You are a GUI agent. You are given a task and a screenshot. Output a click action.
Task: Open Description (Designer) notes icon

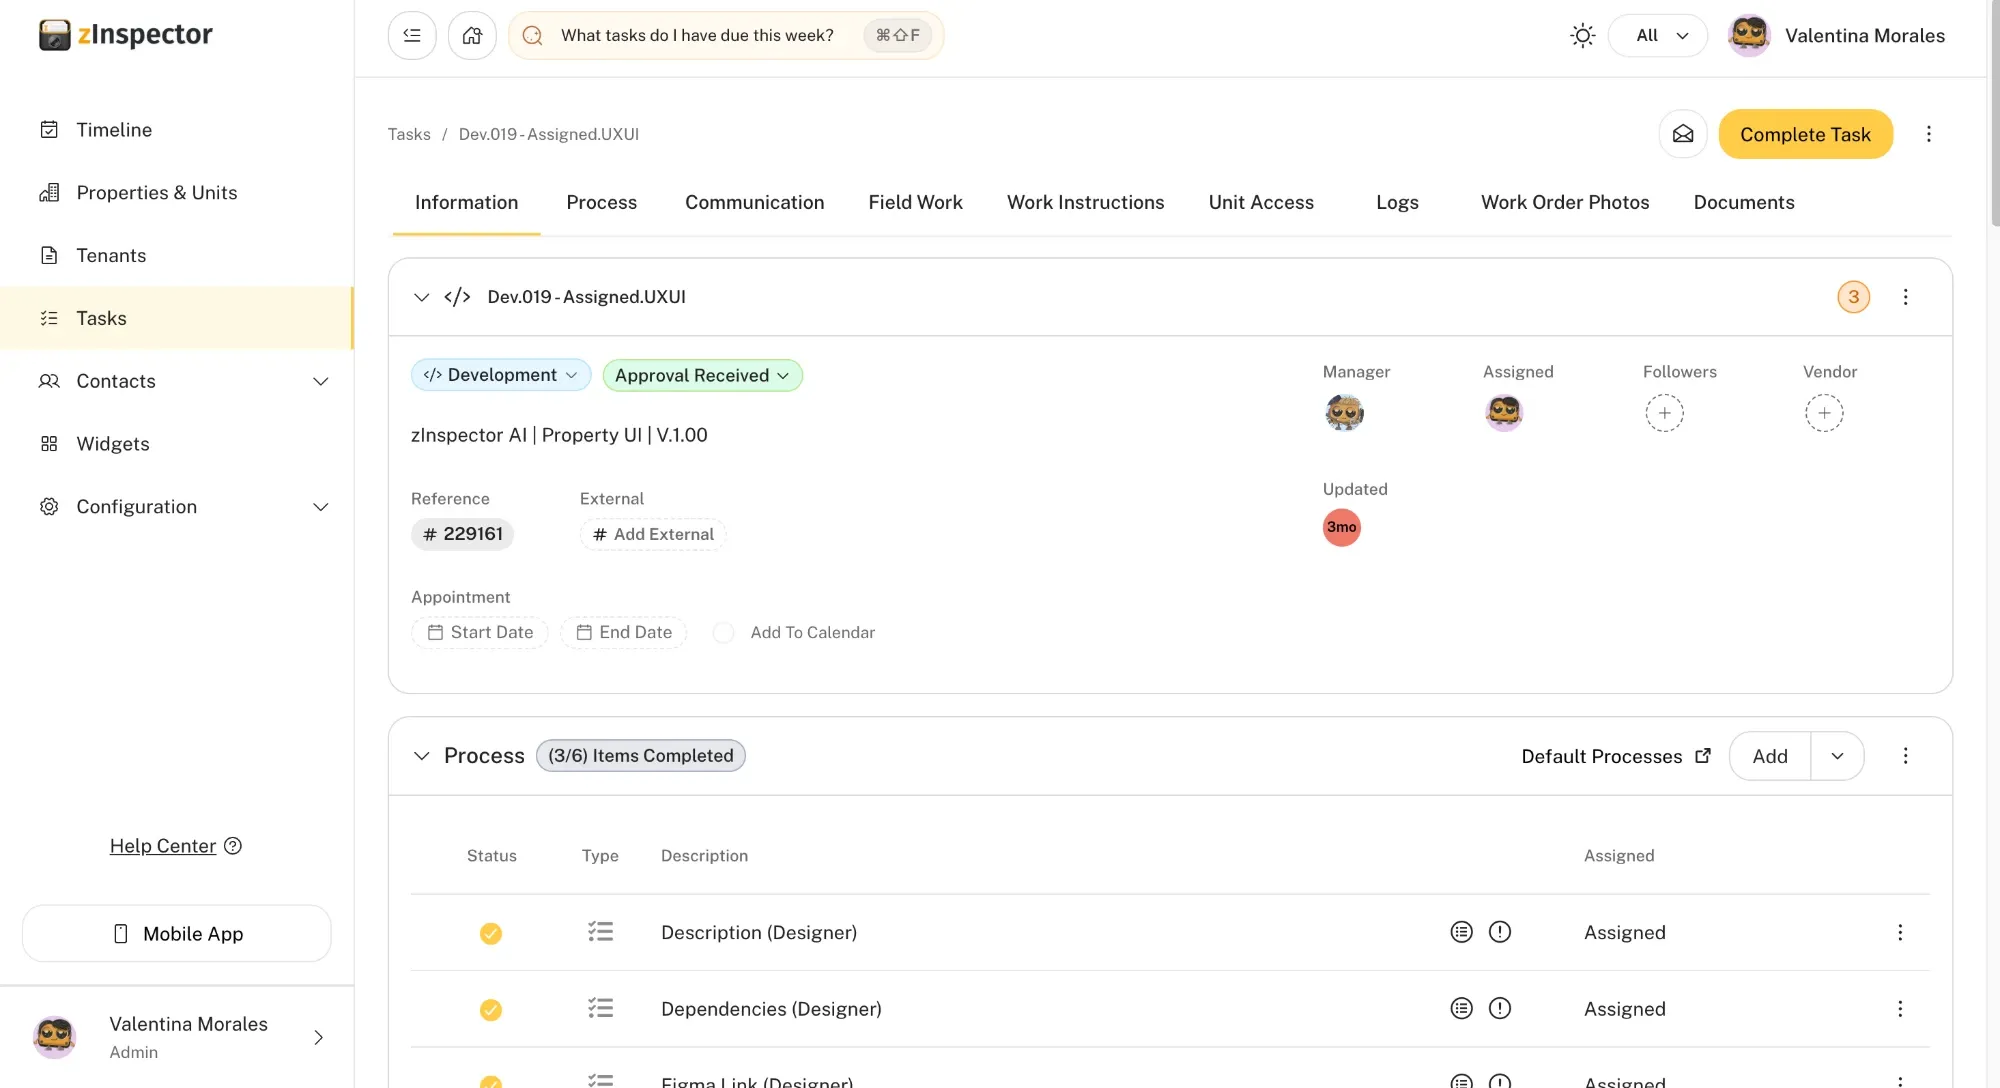tap(1462, 932)
